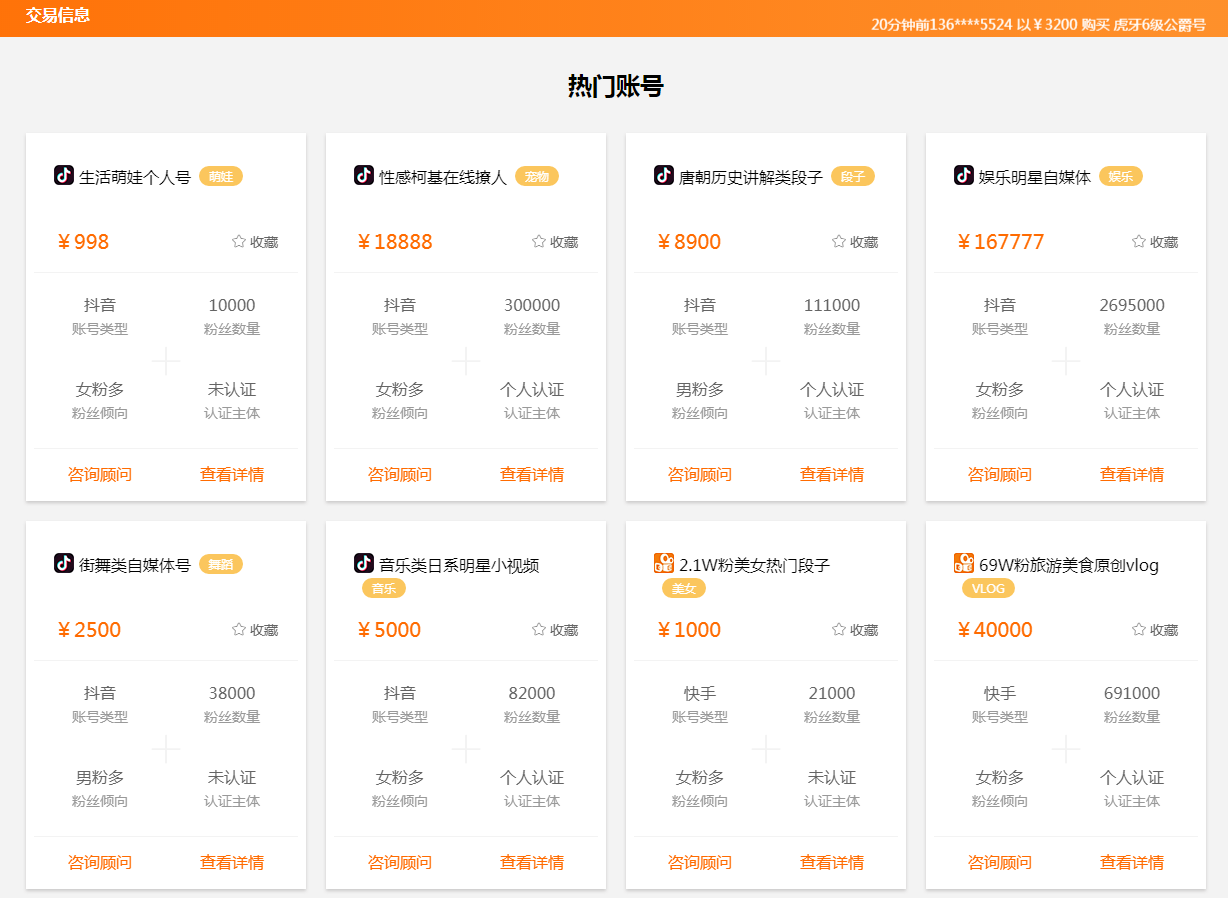Click Douyin icon beside 唐朝历史讲解类段子
Viewport: 1228px width, 898px height.
tap(664, 176)
